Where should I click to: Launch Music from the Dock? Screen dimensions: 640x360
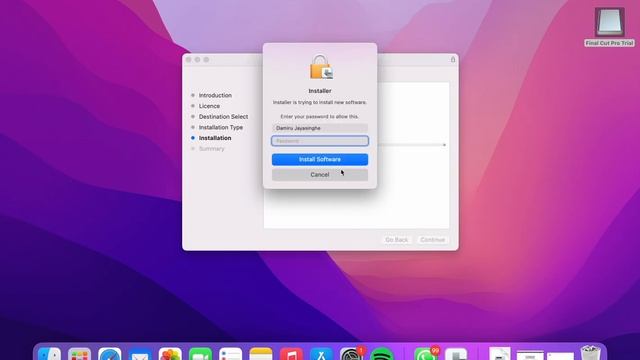(291, 354)
